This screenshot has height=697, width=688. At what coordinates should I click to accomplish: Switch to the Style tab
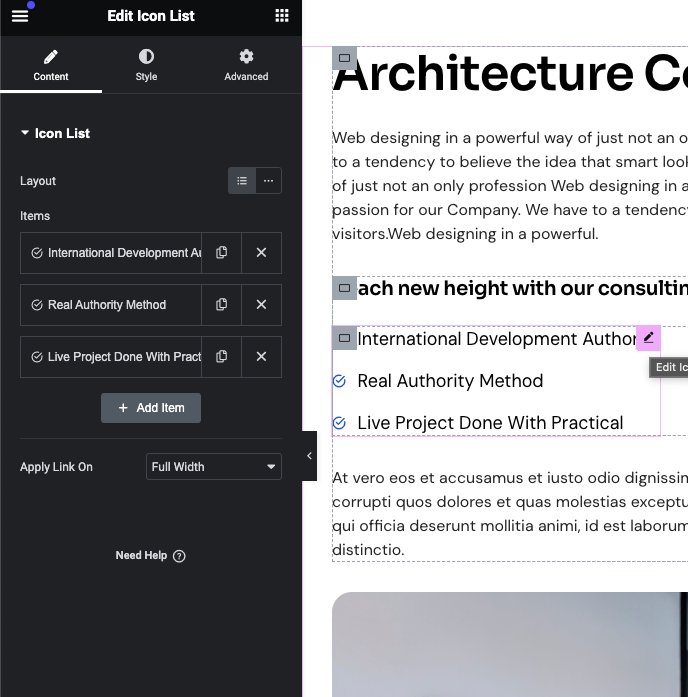click(146, 66)
